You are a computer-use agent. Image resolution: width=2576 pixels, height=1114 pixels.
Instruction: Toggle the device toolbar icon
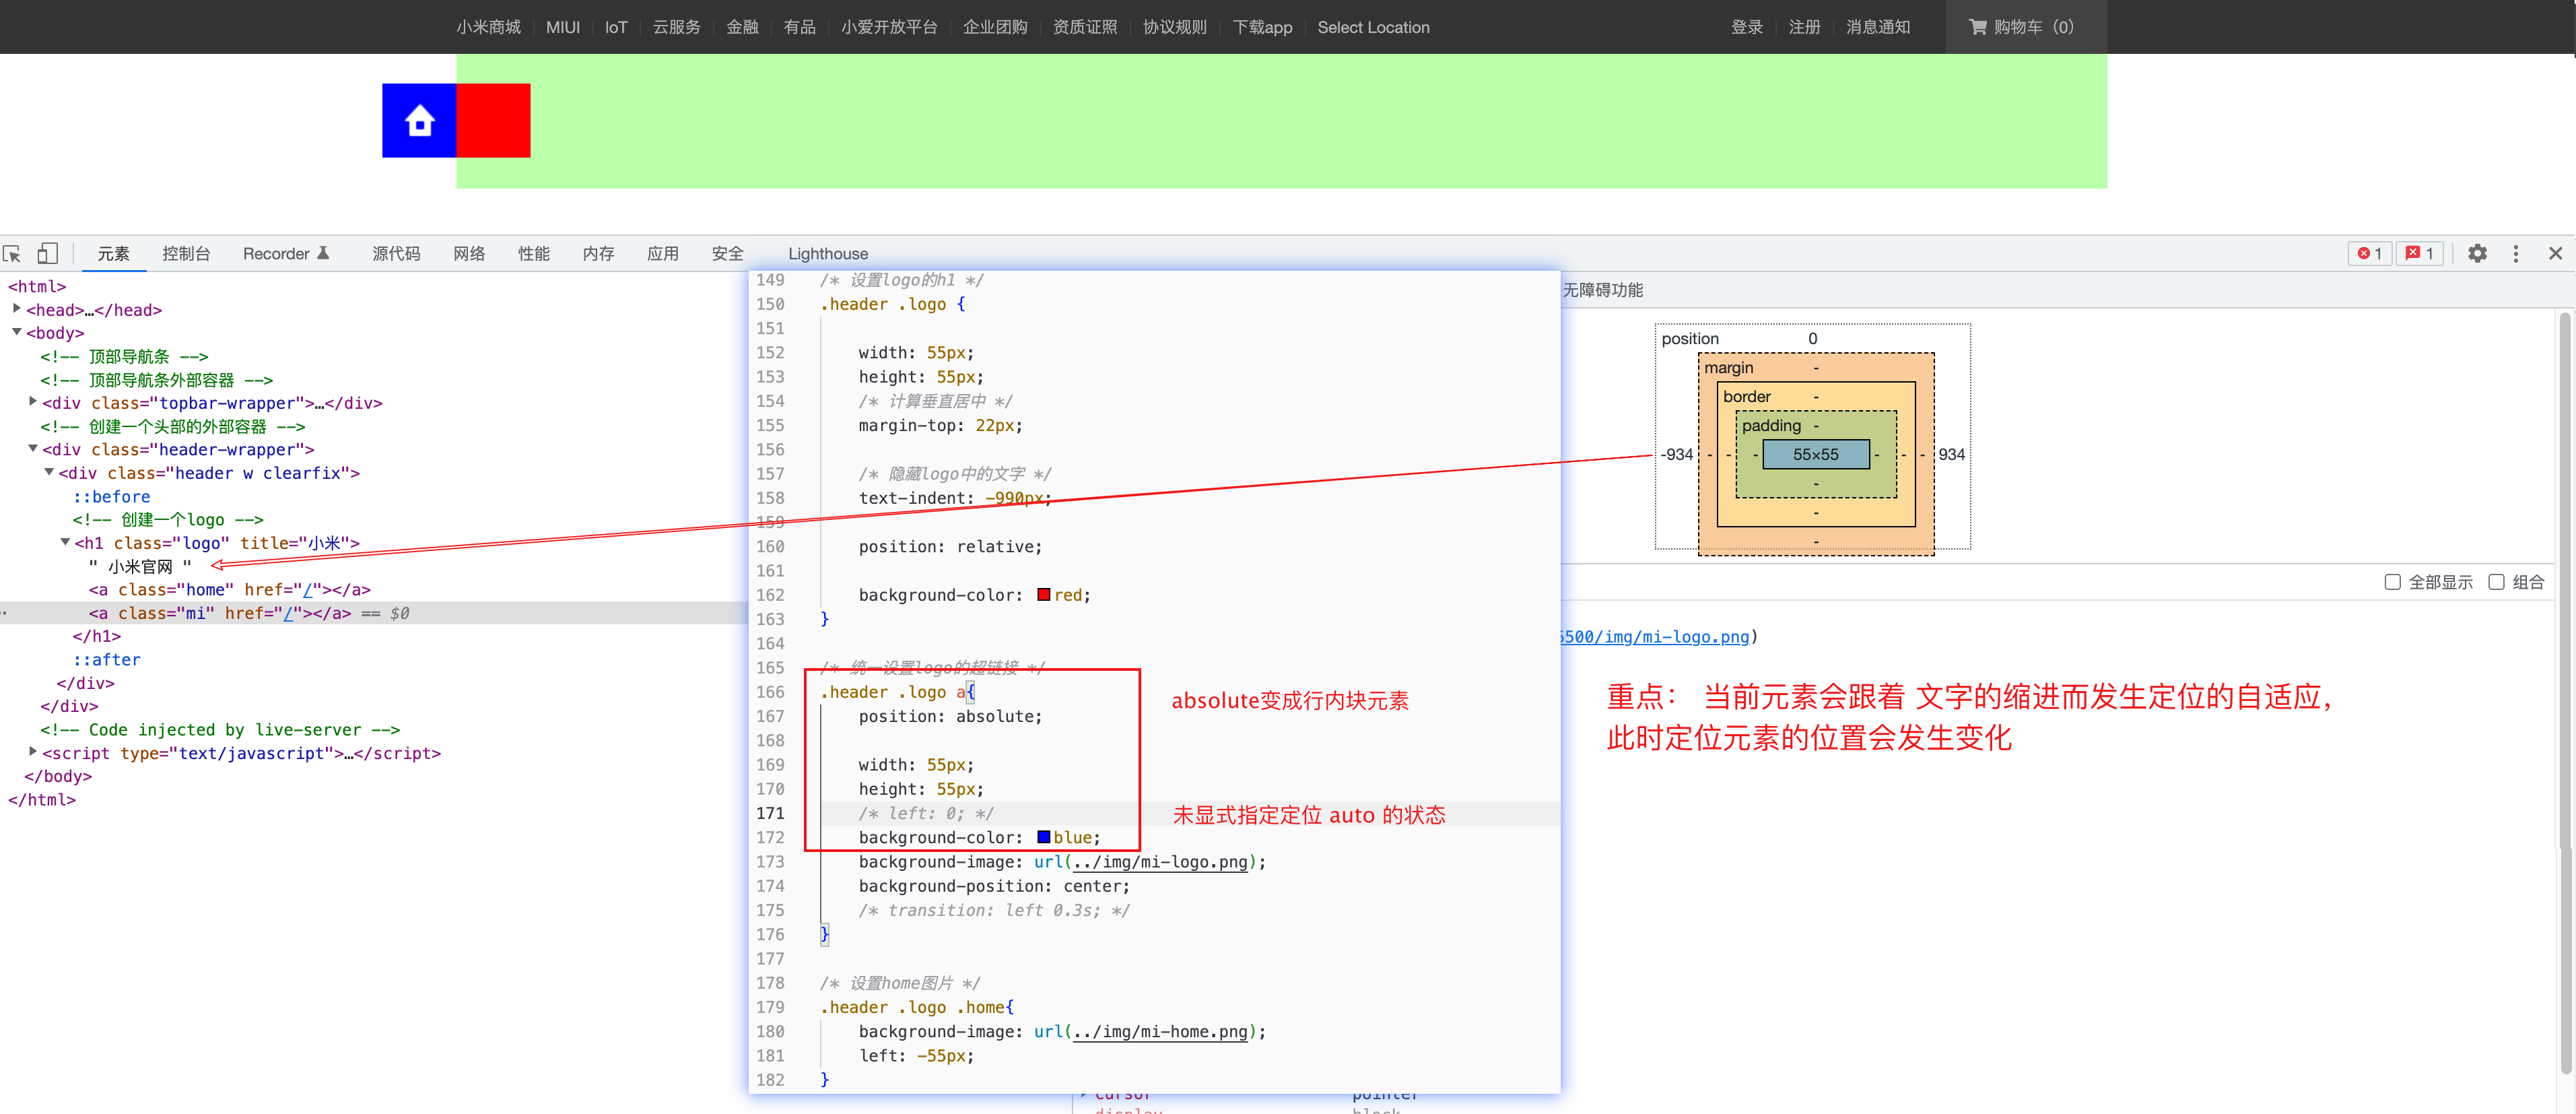pyautogui.click(x=48, y=254)
